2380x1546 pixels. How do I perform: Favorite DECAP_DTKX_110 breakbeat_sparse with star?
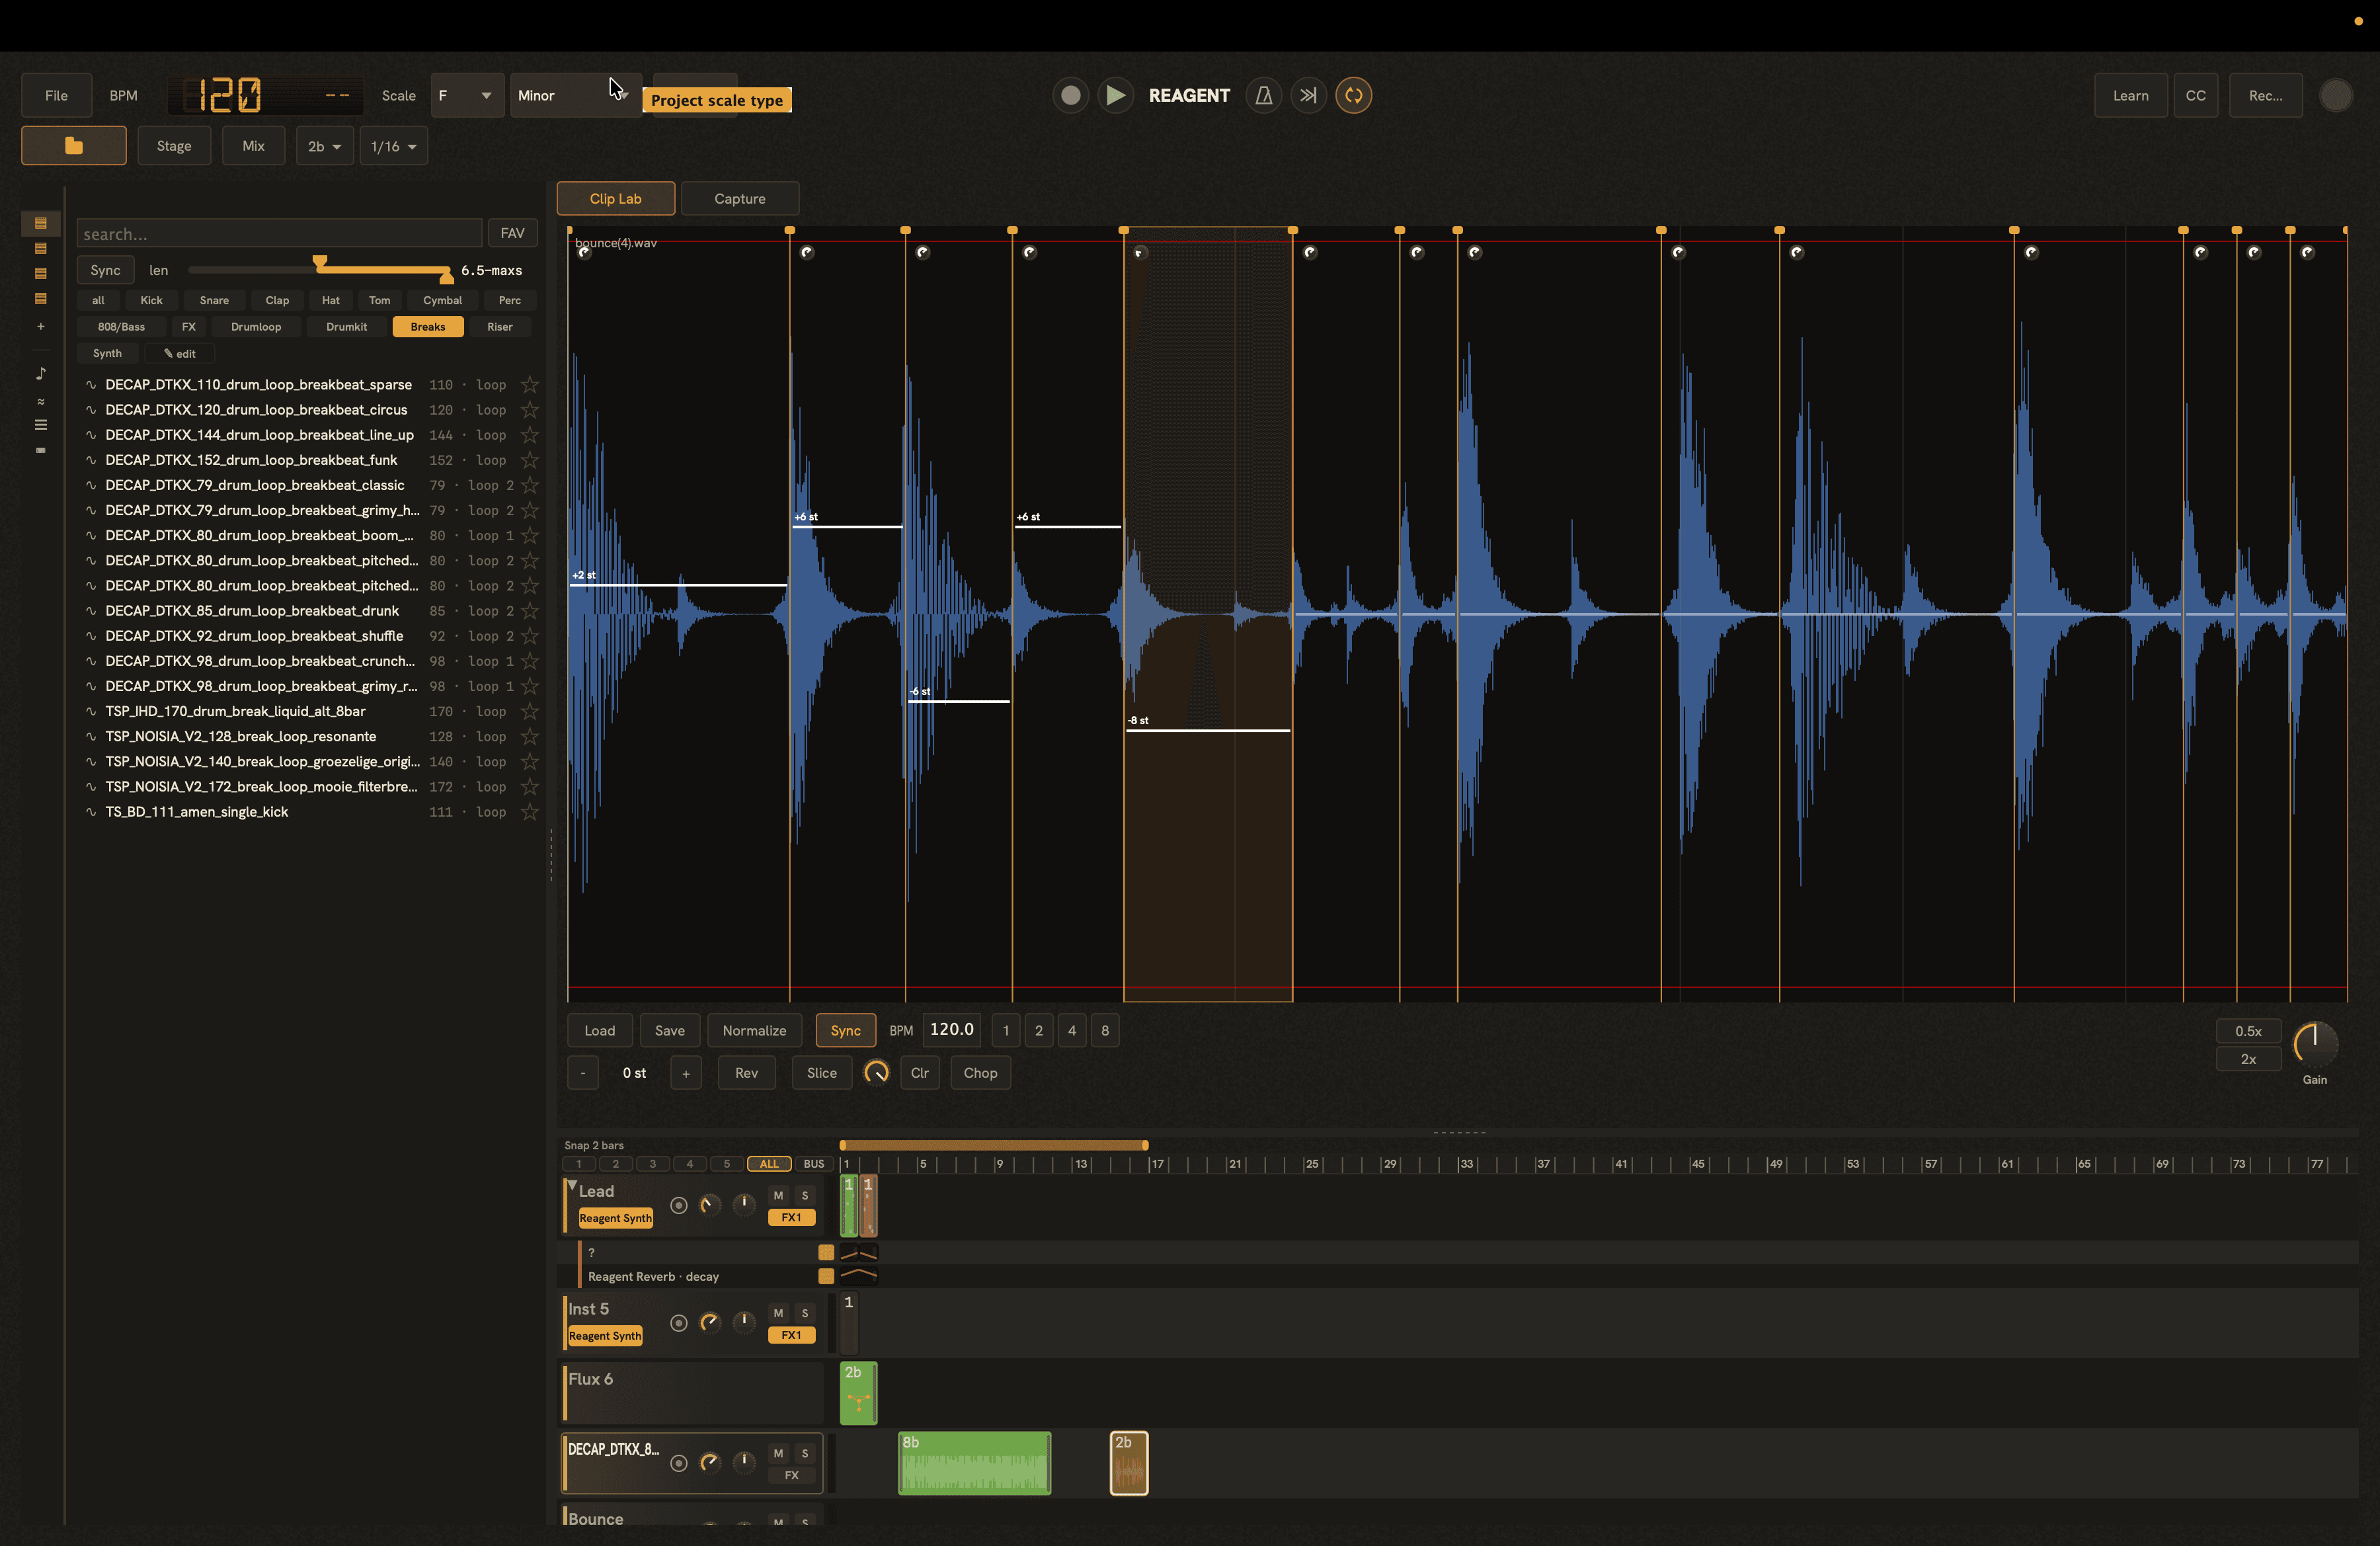coord(530,384)
